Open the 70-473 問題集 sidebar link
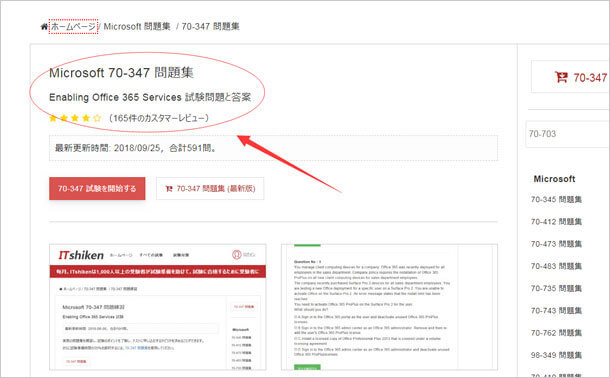Image resolution: width=610 pixels, height=378 pixels. point(556,244)
